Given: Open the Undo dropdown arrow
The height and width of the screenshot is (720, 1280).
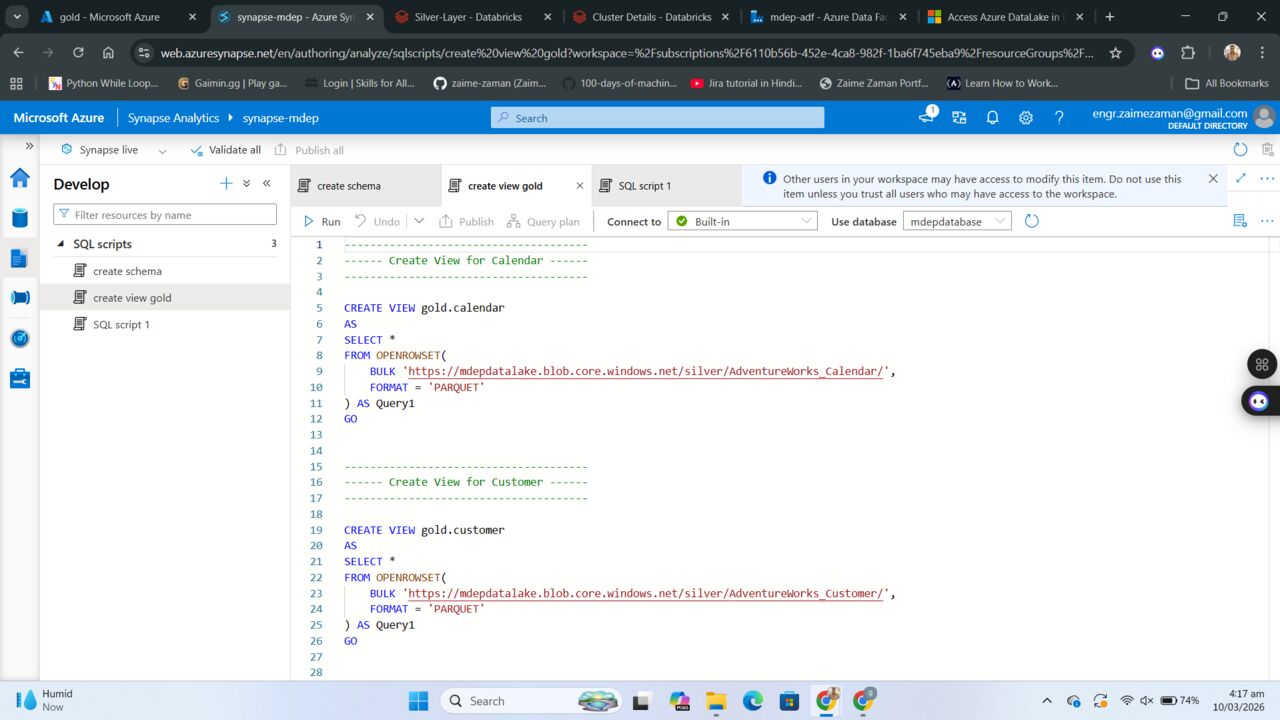Looking at the screenshot, I should point(419,221).
